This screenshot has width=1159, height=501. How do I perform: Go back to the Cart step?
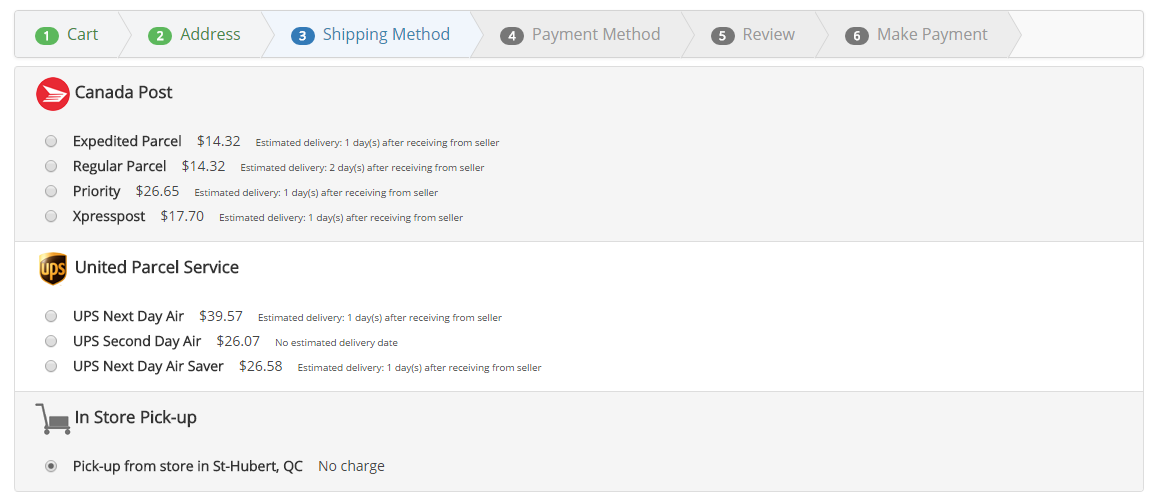(82, 35)
